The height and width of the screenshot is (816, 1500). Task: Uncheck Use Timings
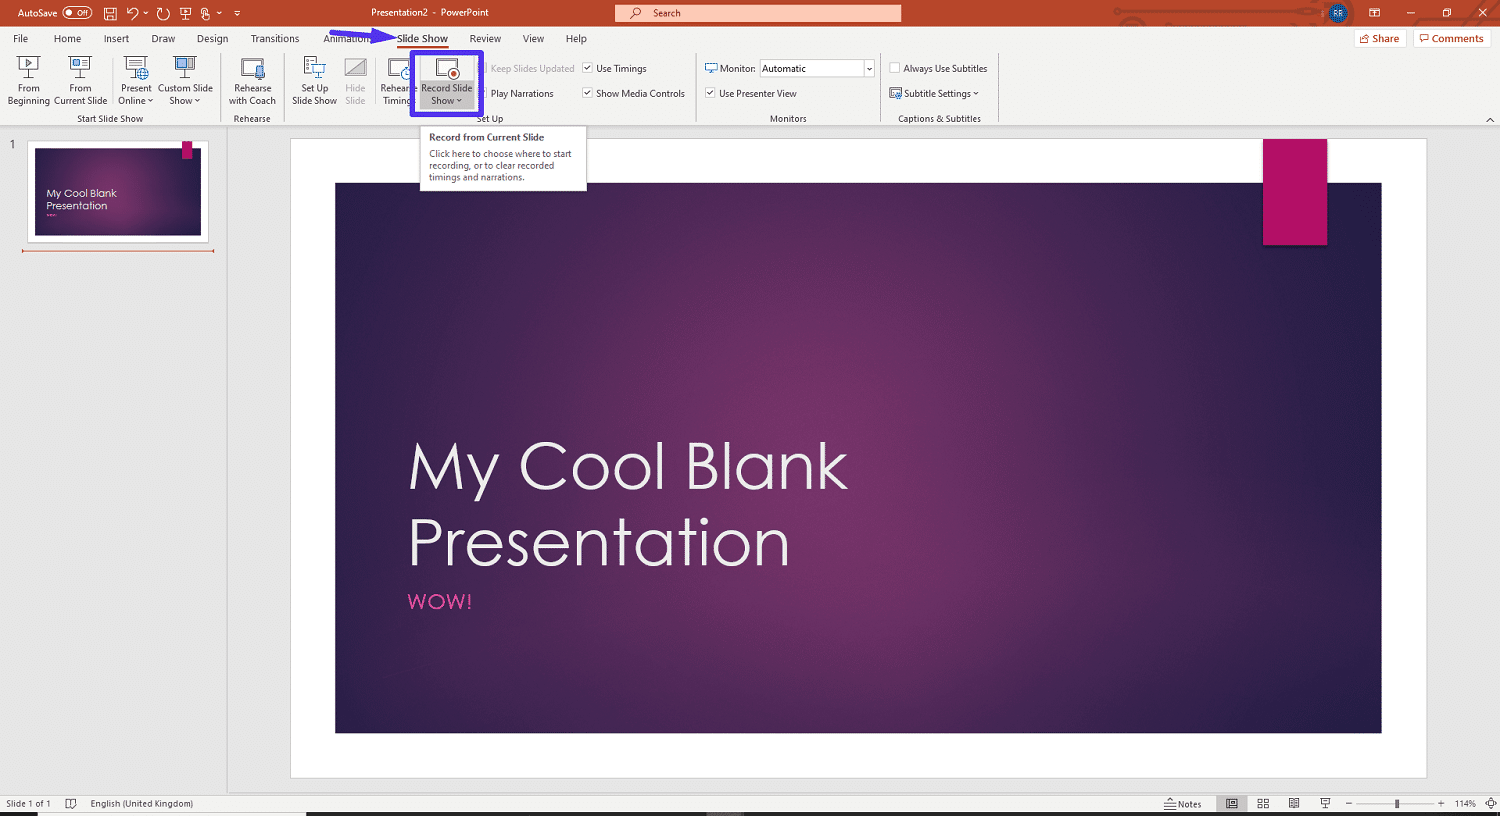(587, 68)
